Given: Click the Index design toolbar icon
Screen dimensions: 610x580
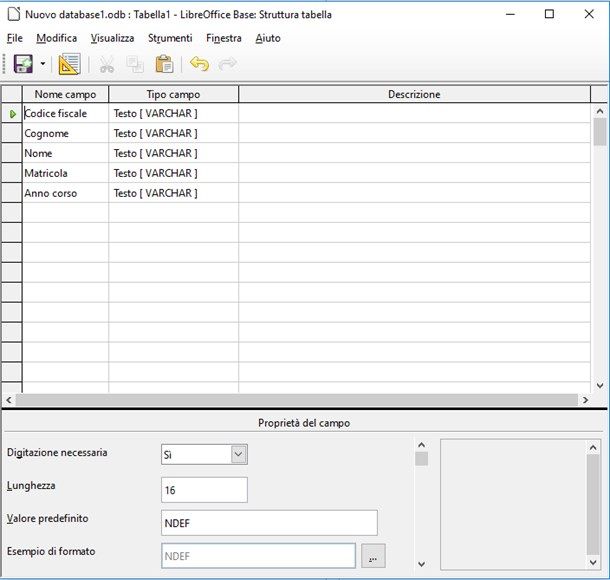Looking at the screenshot, I should click(69, 64).
